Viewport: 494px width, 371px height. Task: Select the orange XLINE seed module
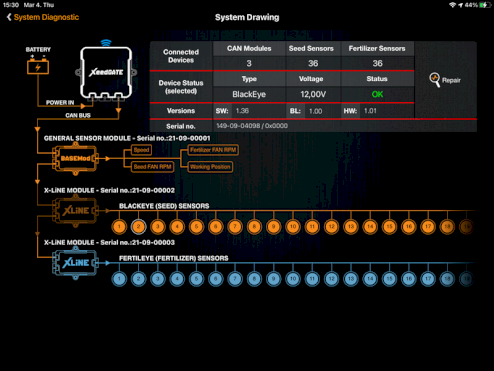pos(75,211)
